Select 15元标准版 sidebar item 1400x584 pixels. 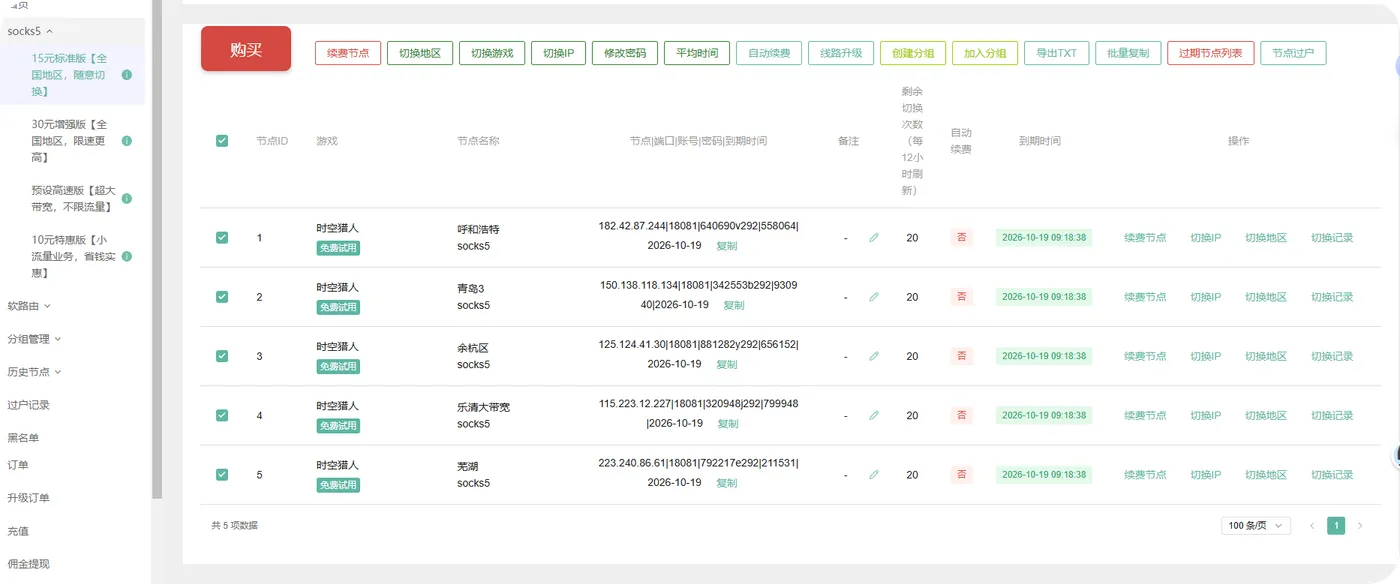(x=72, y=75)
